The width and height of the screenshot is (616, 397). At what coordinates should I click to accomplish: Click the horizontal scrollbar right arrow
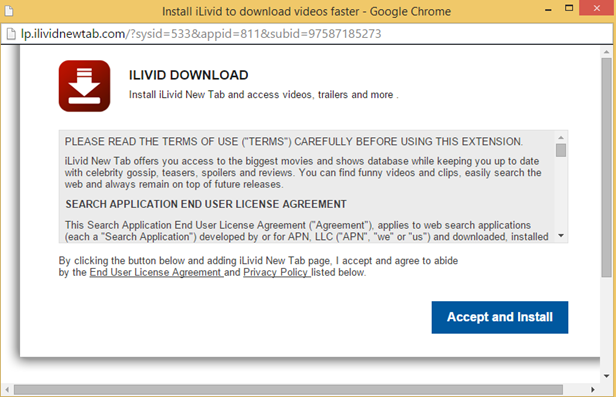tap(592, 390)
